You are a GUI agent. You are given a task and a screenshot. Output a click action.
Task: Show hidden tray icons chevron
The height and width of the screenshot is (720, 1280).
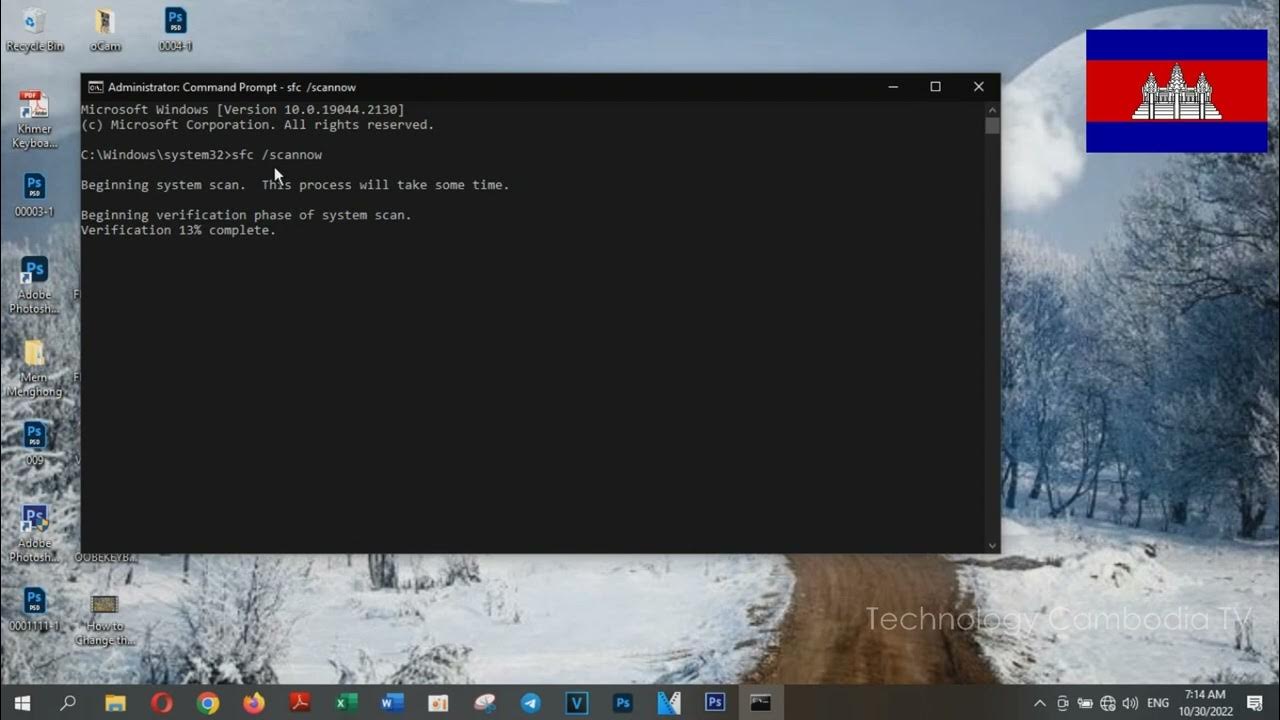click(x=1040, y=703)
